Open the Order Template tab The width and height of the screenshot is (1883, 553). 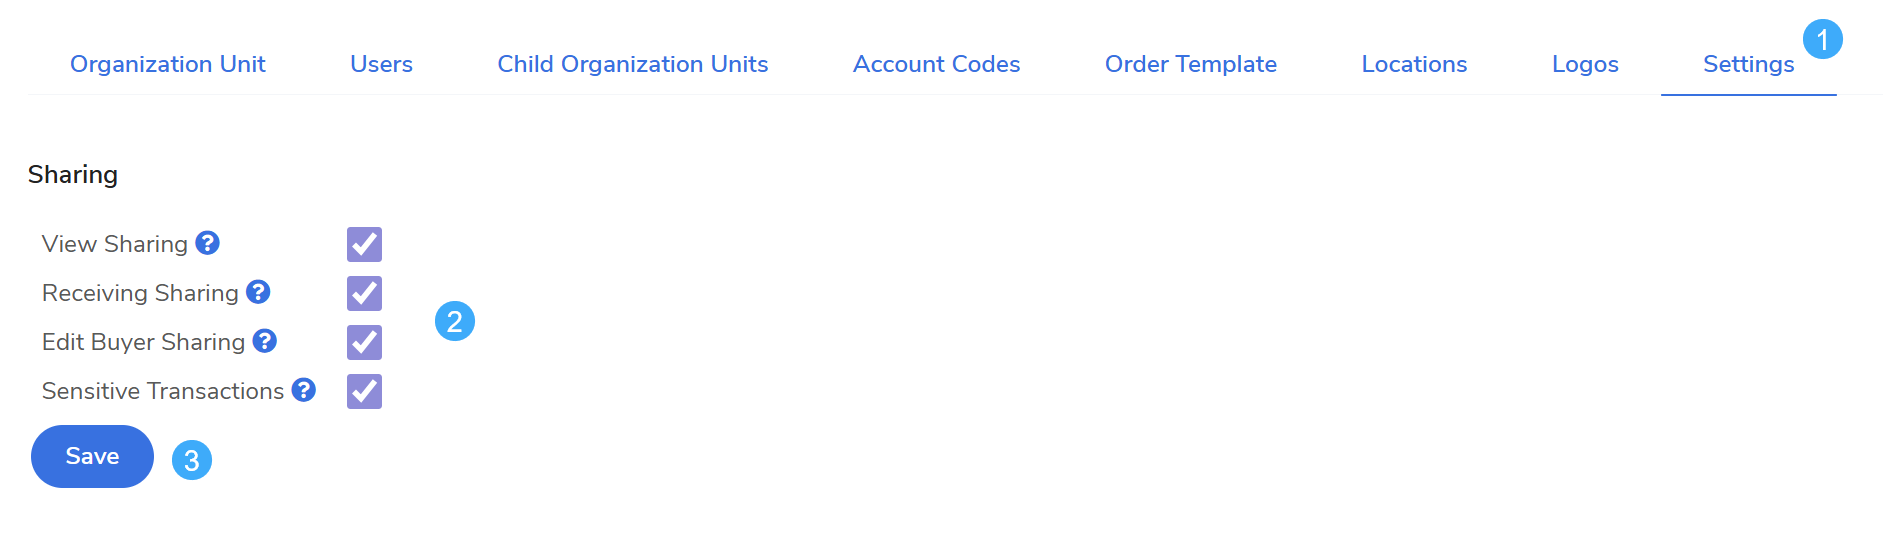click(x=1190, y=64)
